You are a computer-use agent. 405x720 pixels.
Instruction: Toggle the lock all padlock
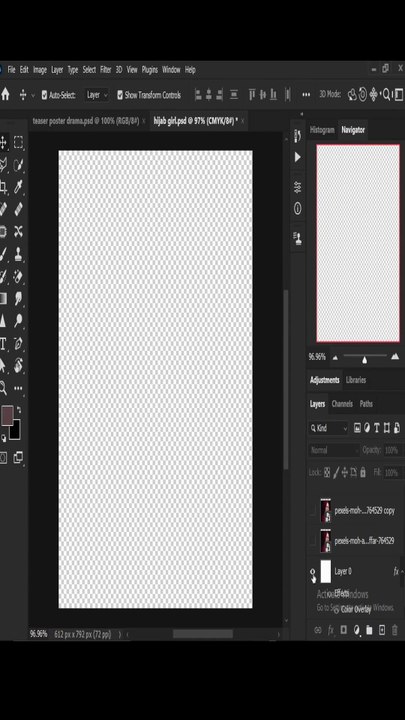point(363,472)
